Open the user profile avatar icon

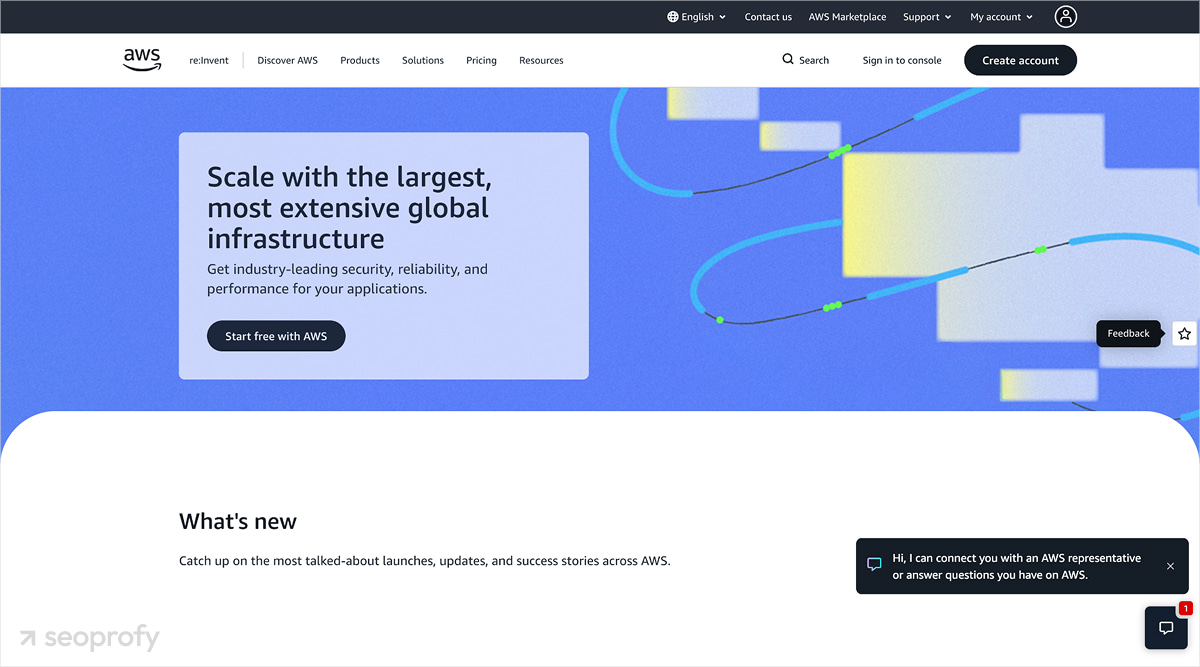1066,16
